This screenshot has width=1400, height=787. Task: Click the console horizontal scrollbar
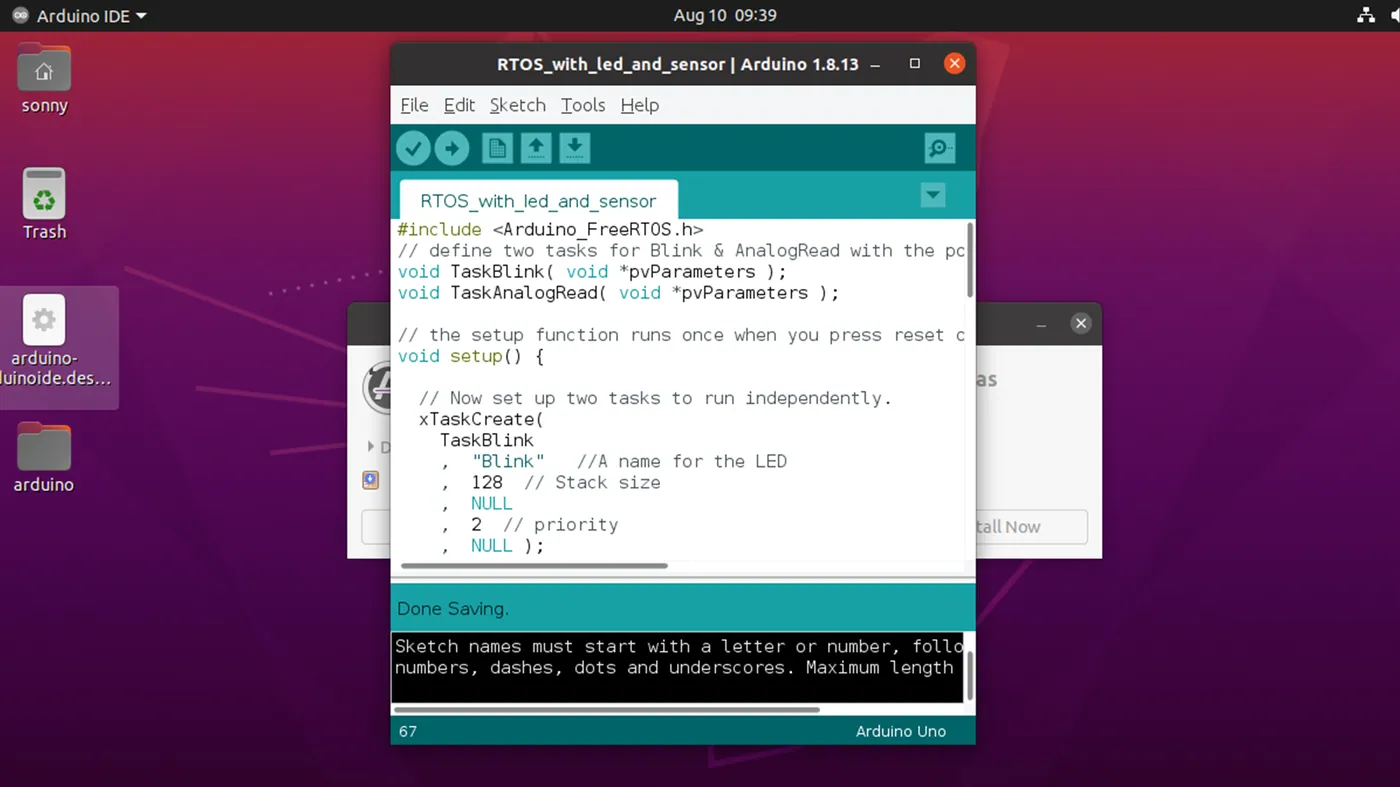click(x=607, y=710)
